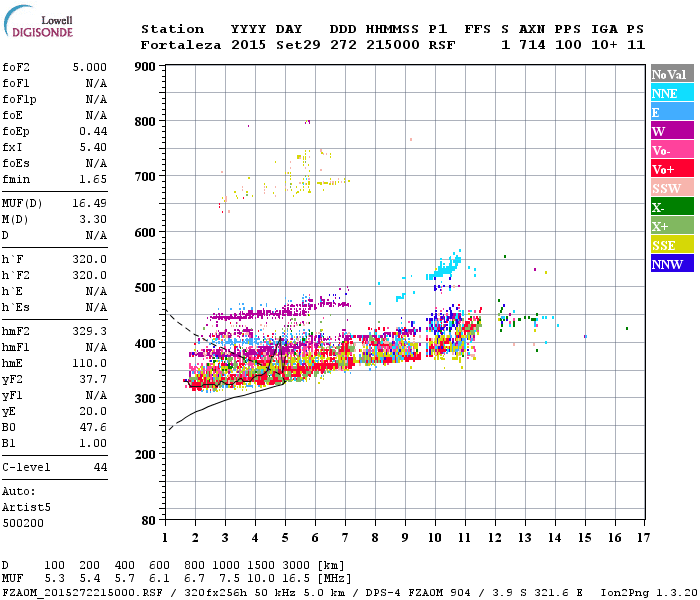Click the 500200 version number

23,523
